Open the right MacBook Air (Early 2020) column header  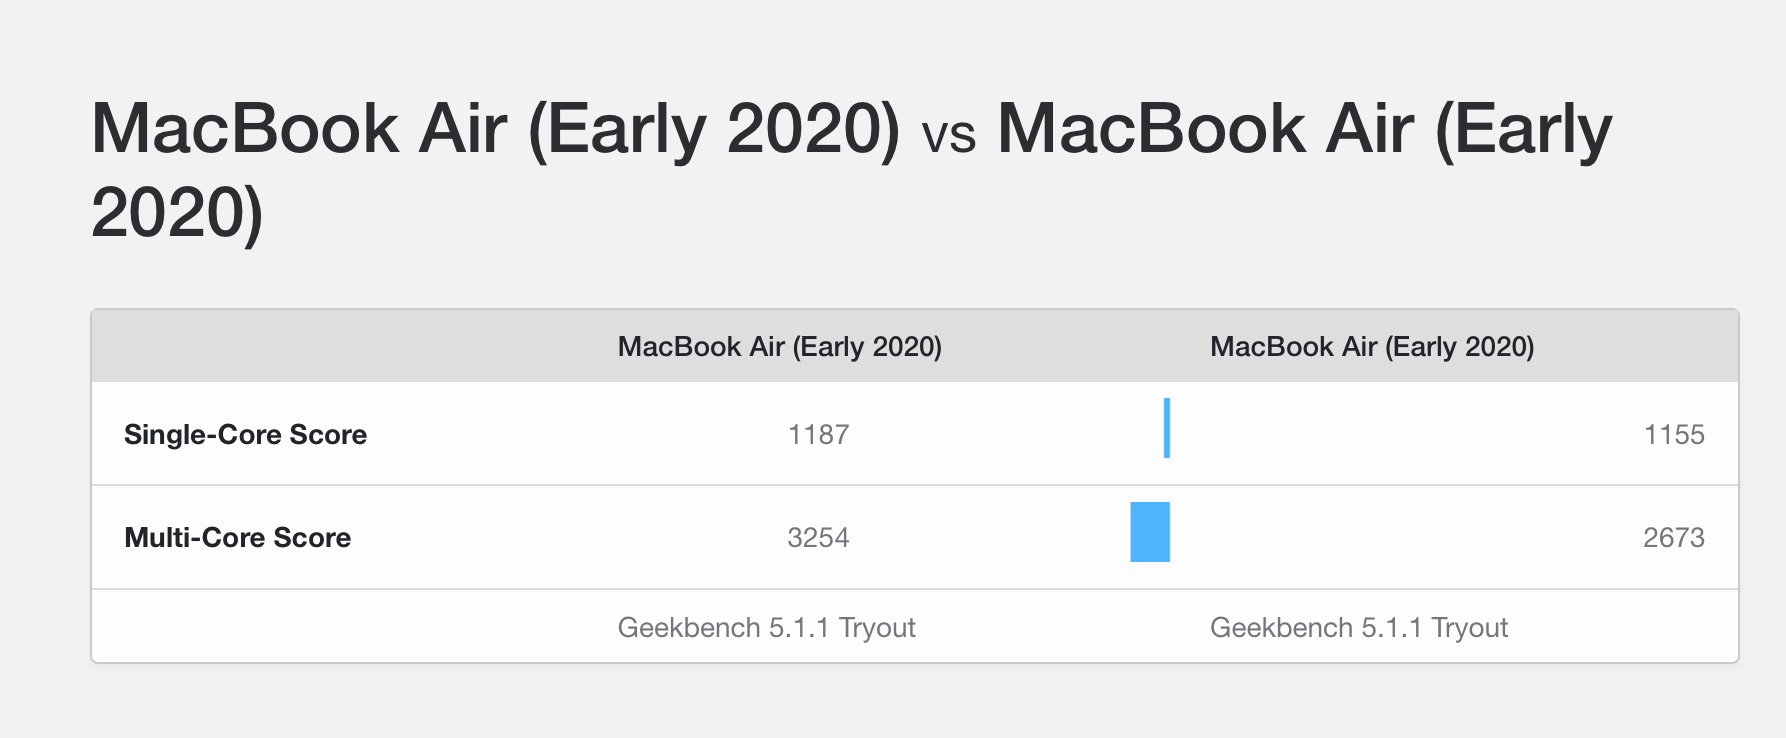click(x=1372, y=347)
